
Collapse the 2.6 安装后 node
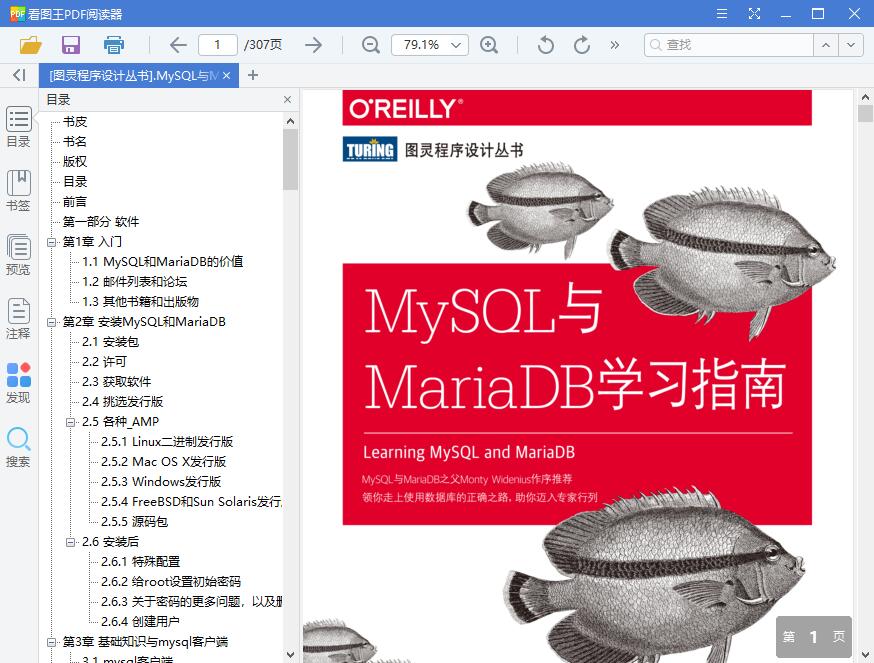[x=70, y=542]
